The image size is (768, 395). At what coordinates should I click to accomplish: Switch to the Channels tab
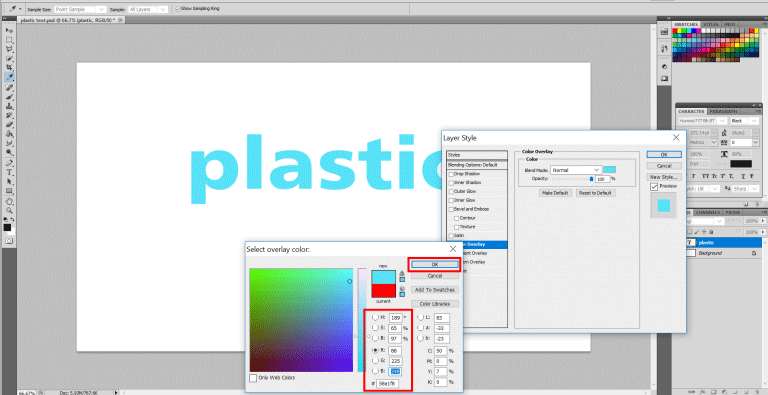pyautogui.click(x=707, y=212)
